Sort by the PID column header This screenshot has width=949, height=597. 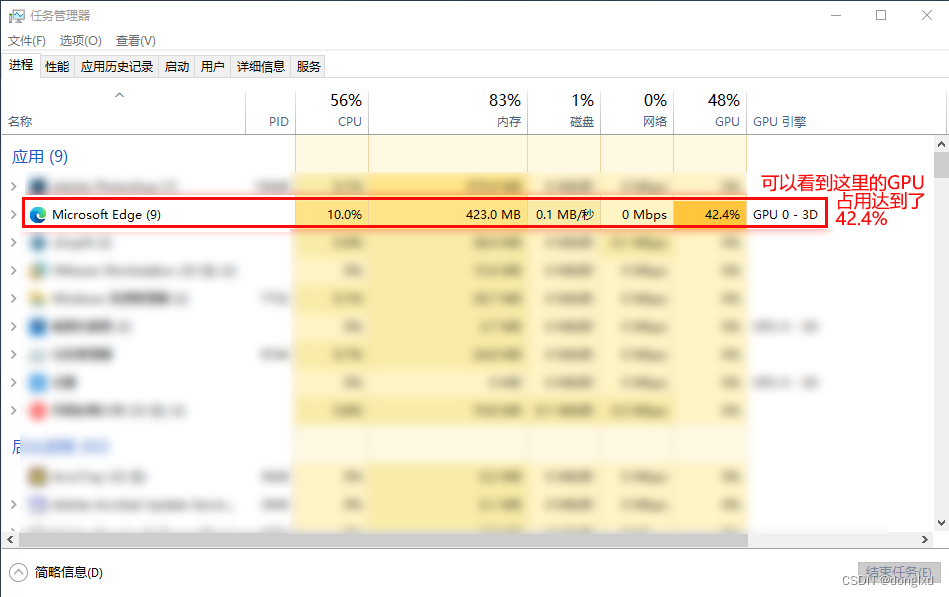271,112
